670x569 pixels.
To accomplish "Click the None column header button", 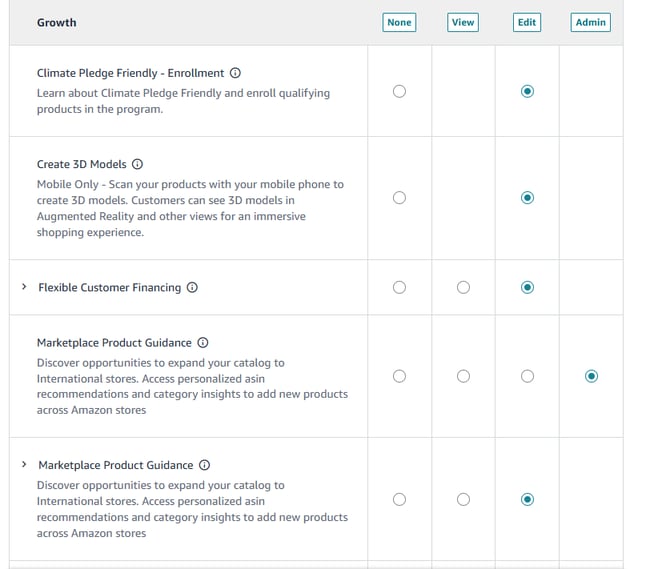I will click(x=399, y=22).
